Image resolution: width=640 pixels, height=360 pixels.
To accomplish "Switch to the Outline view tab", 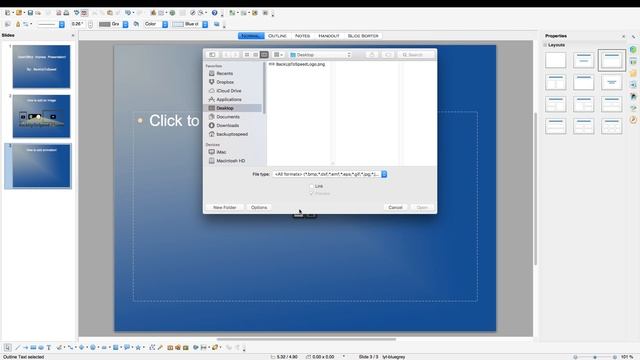I will click(278, 36).
